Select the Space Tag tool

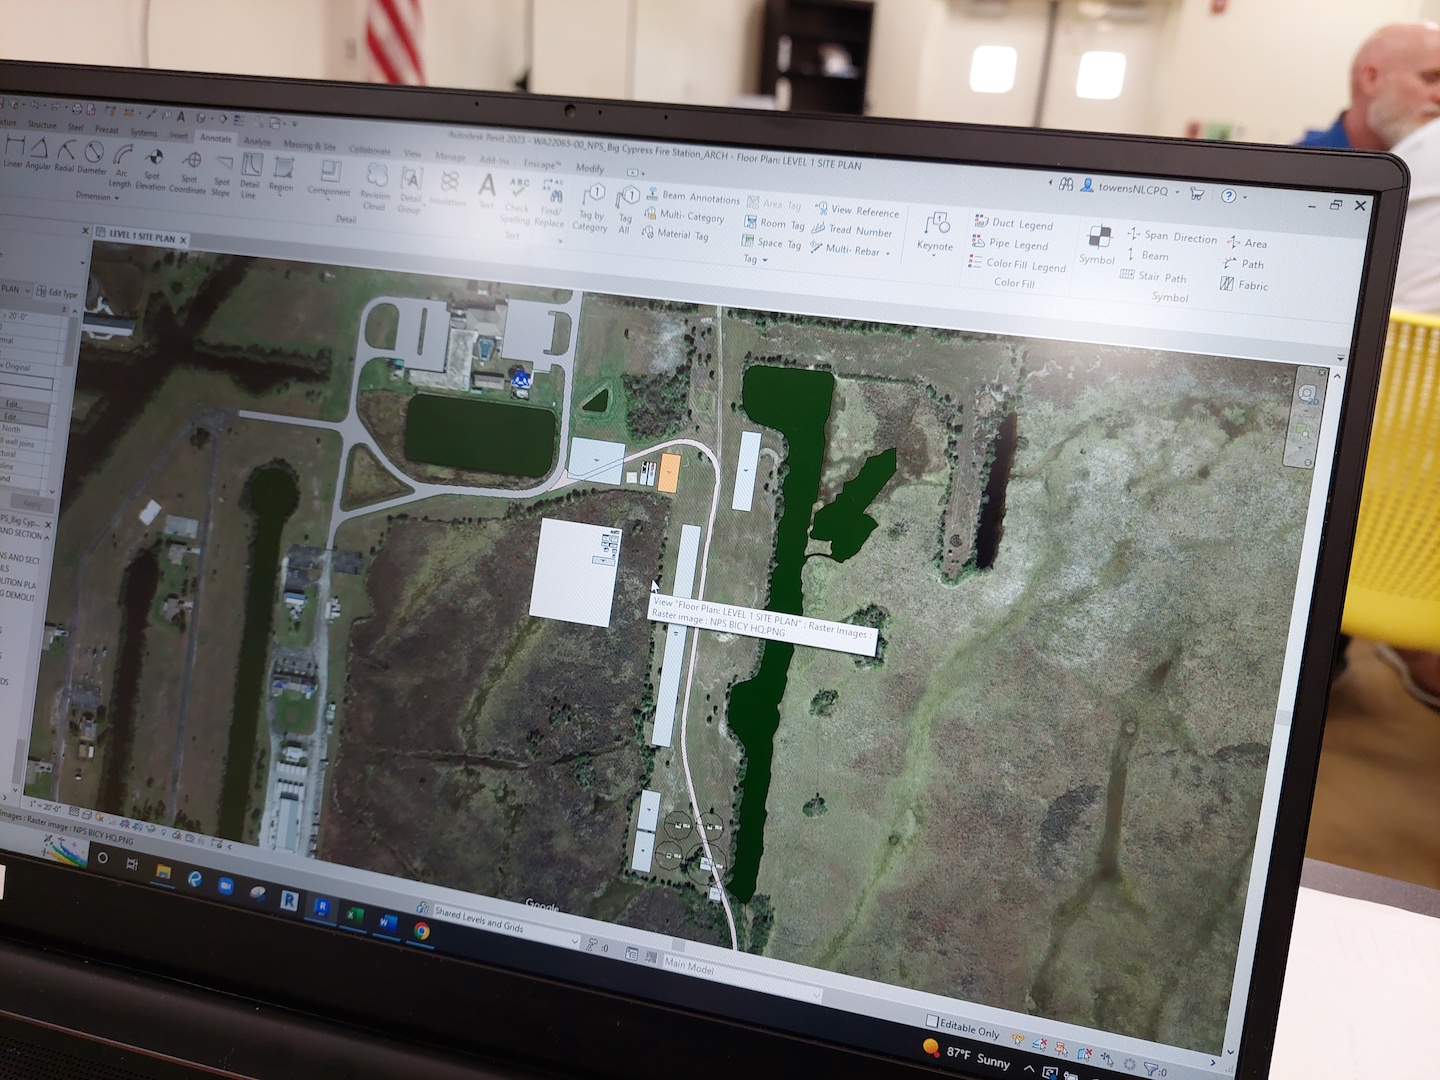772,242
